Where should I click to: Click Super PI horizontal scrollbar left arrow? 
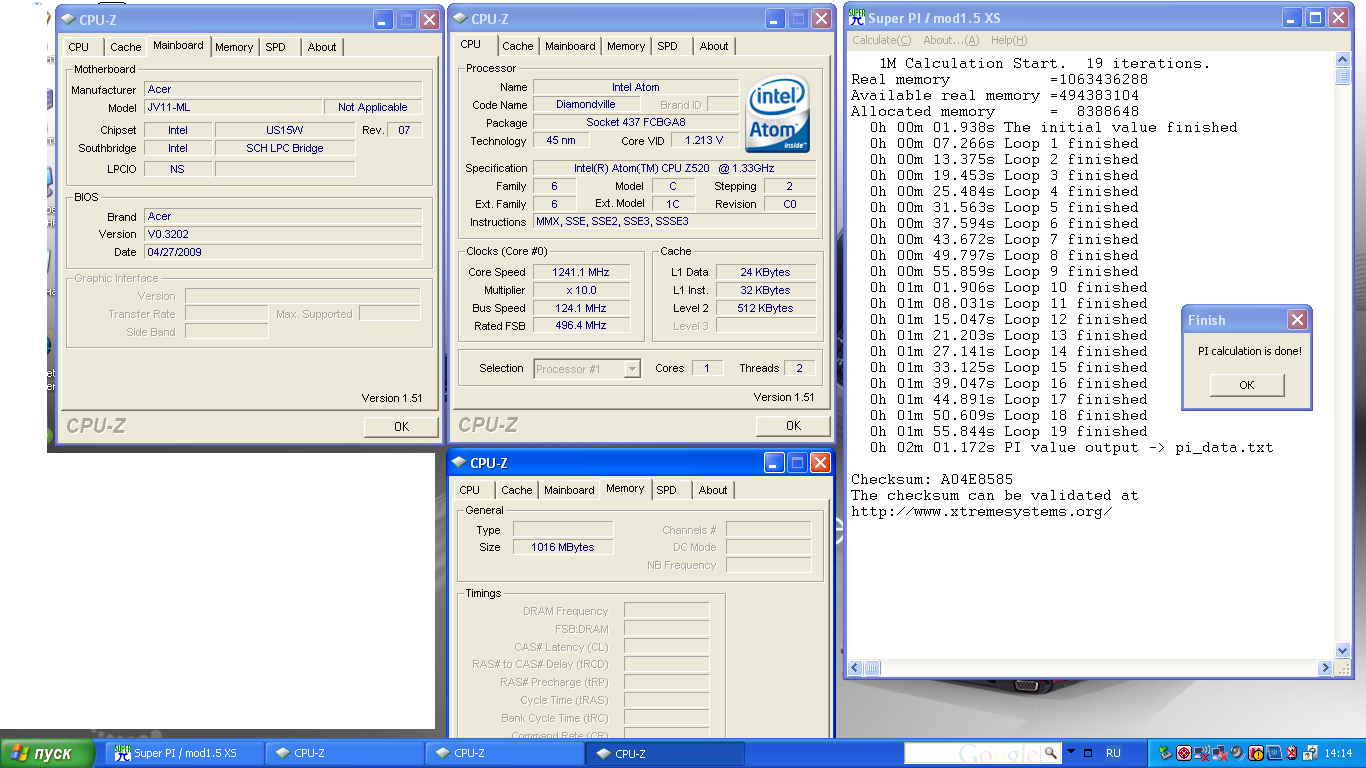coord(855,668)
